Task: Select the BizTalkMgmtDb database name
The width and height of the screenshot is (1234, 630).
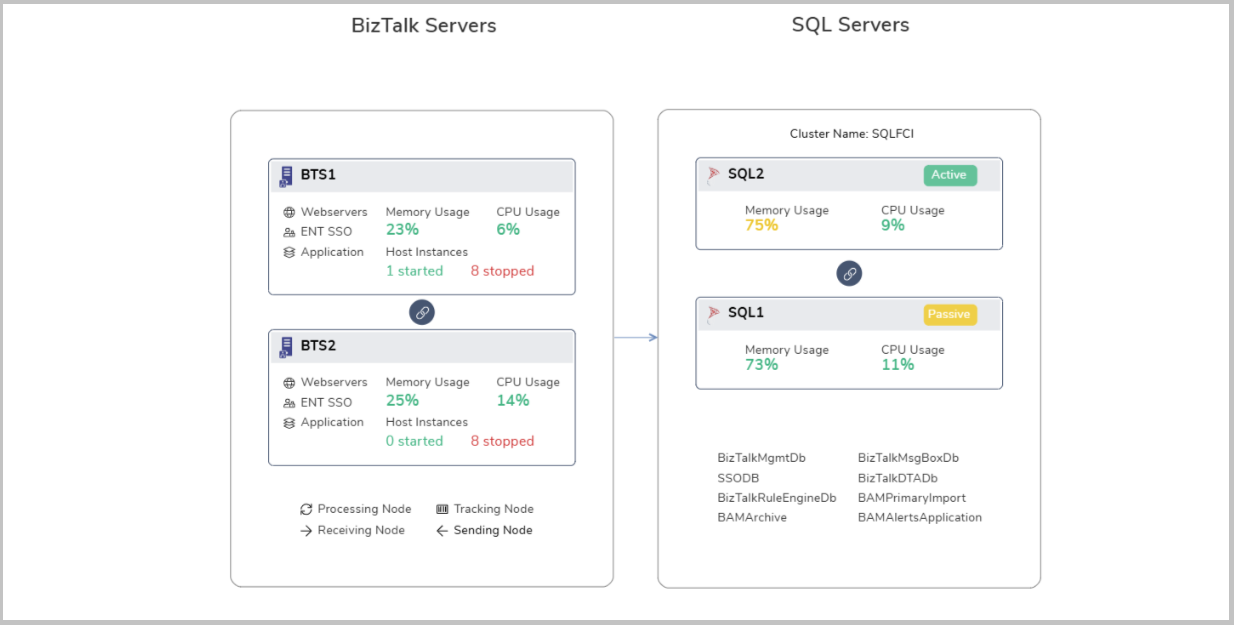Action: (x=761, y=458)
